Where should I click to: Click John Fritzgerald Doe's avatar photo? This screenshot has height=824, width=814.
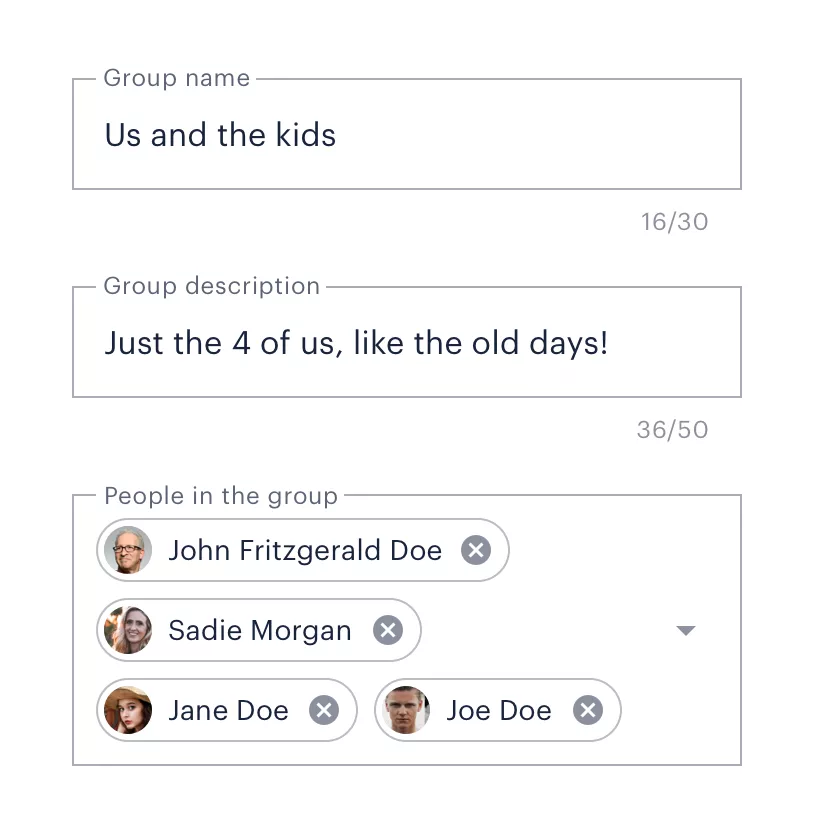pyautogui.click(x=128, y=550)
